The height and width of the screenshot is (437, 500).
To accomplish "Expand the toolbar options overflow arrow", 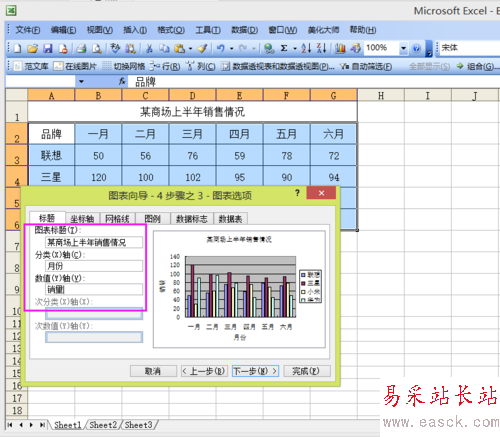I will [429, 49].
